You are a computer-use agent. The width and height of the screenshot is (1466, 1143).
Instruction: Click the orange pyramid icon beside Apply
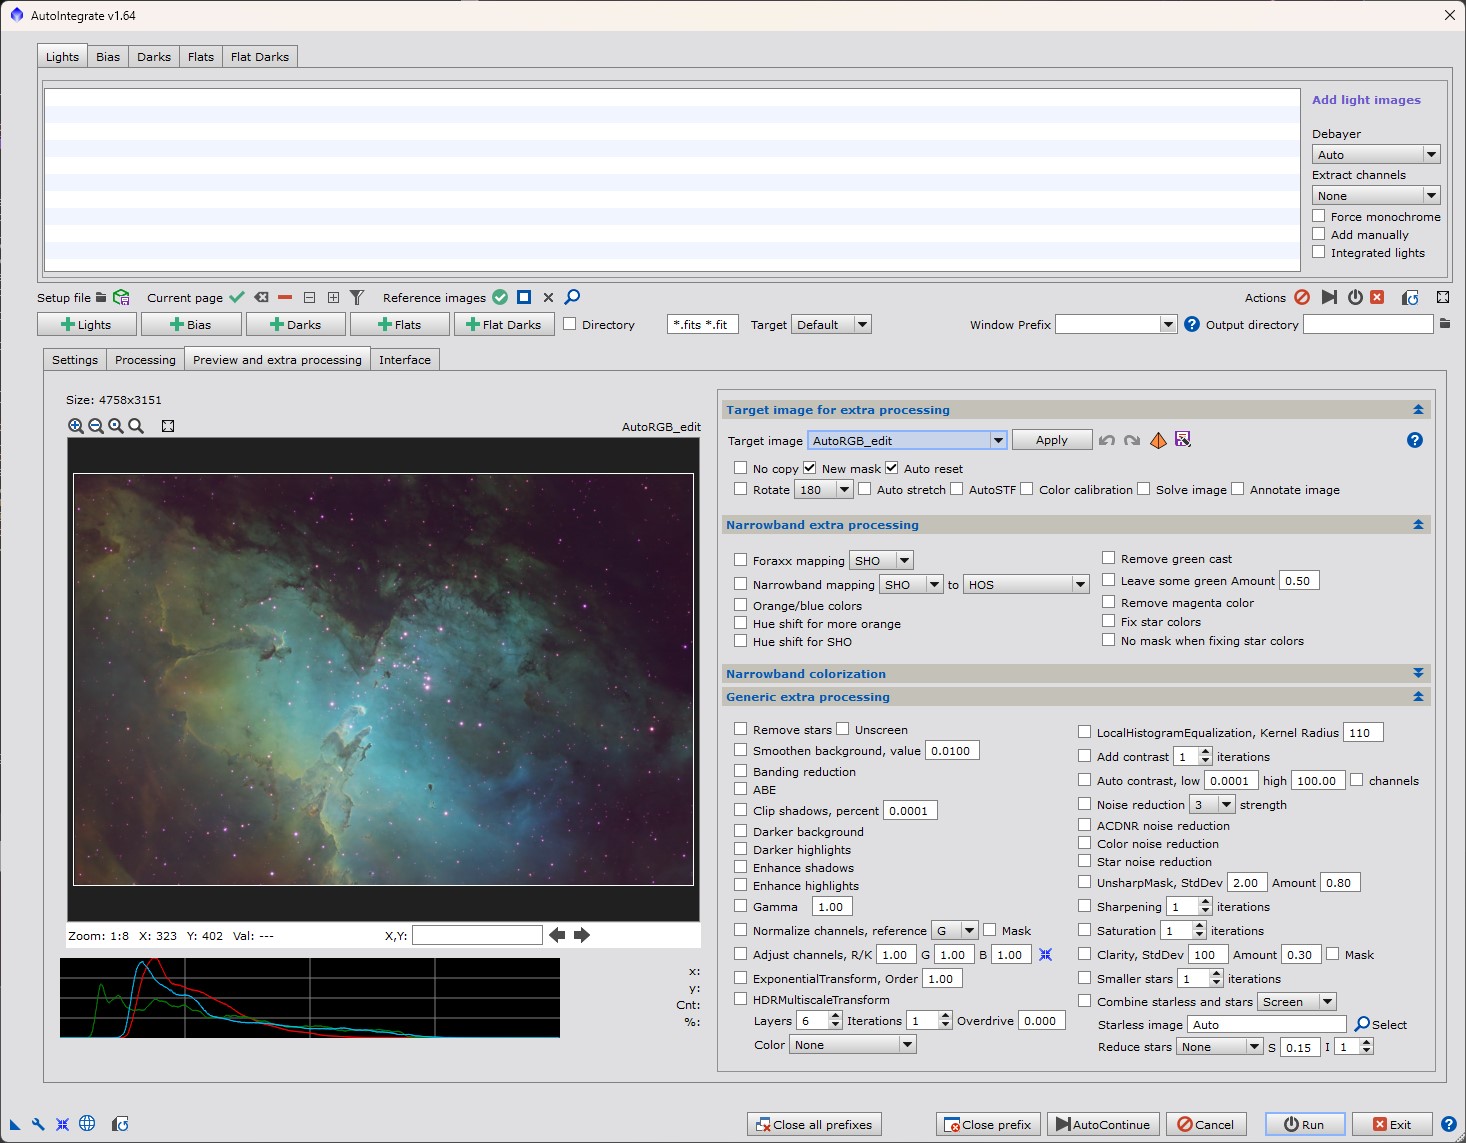click(1158, 441)
